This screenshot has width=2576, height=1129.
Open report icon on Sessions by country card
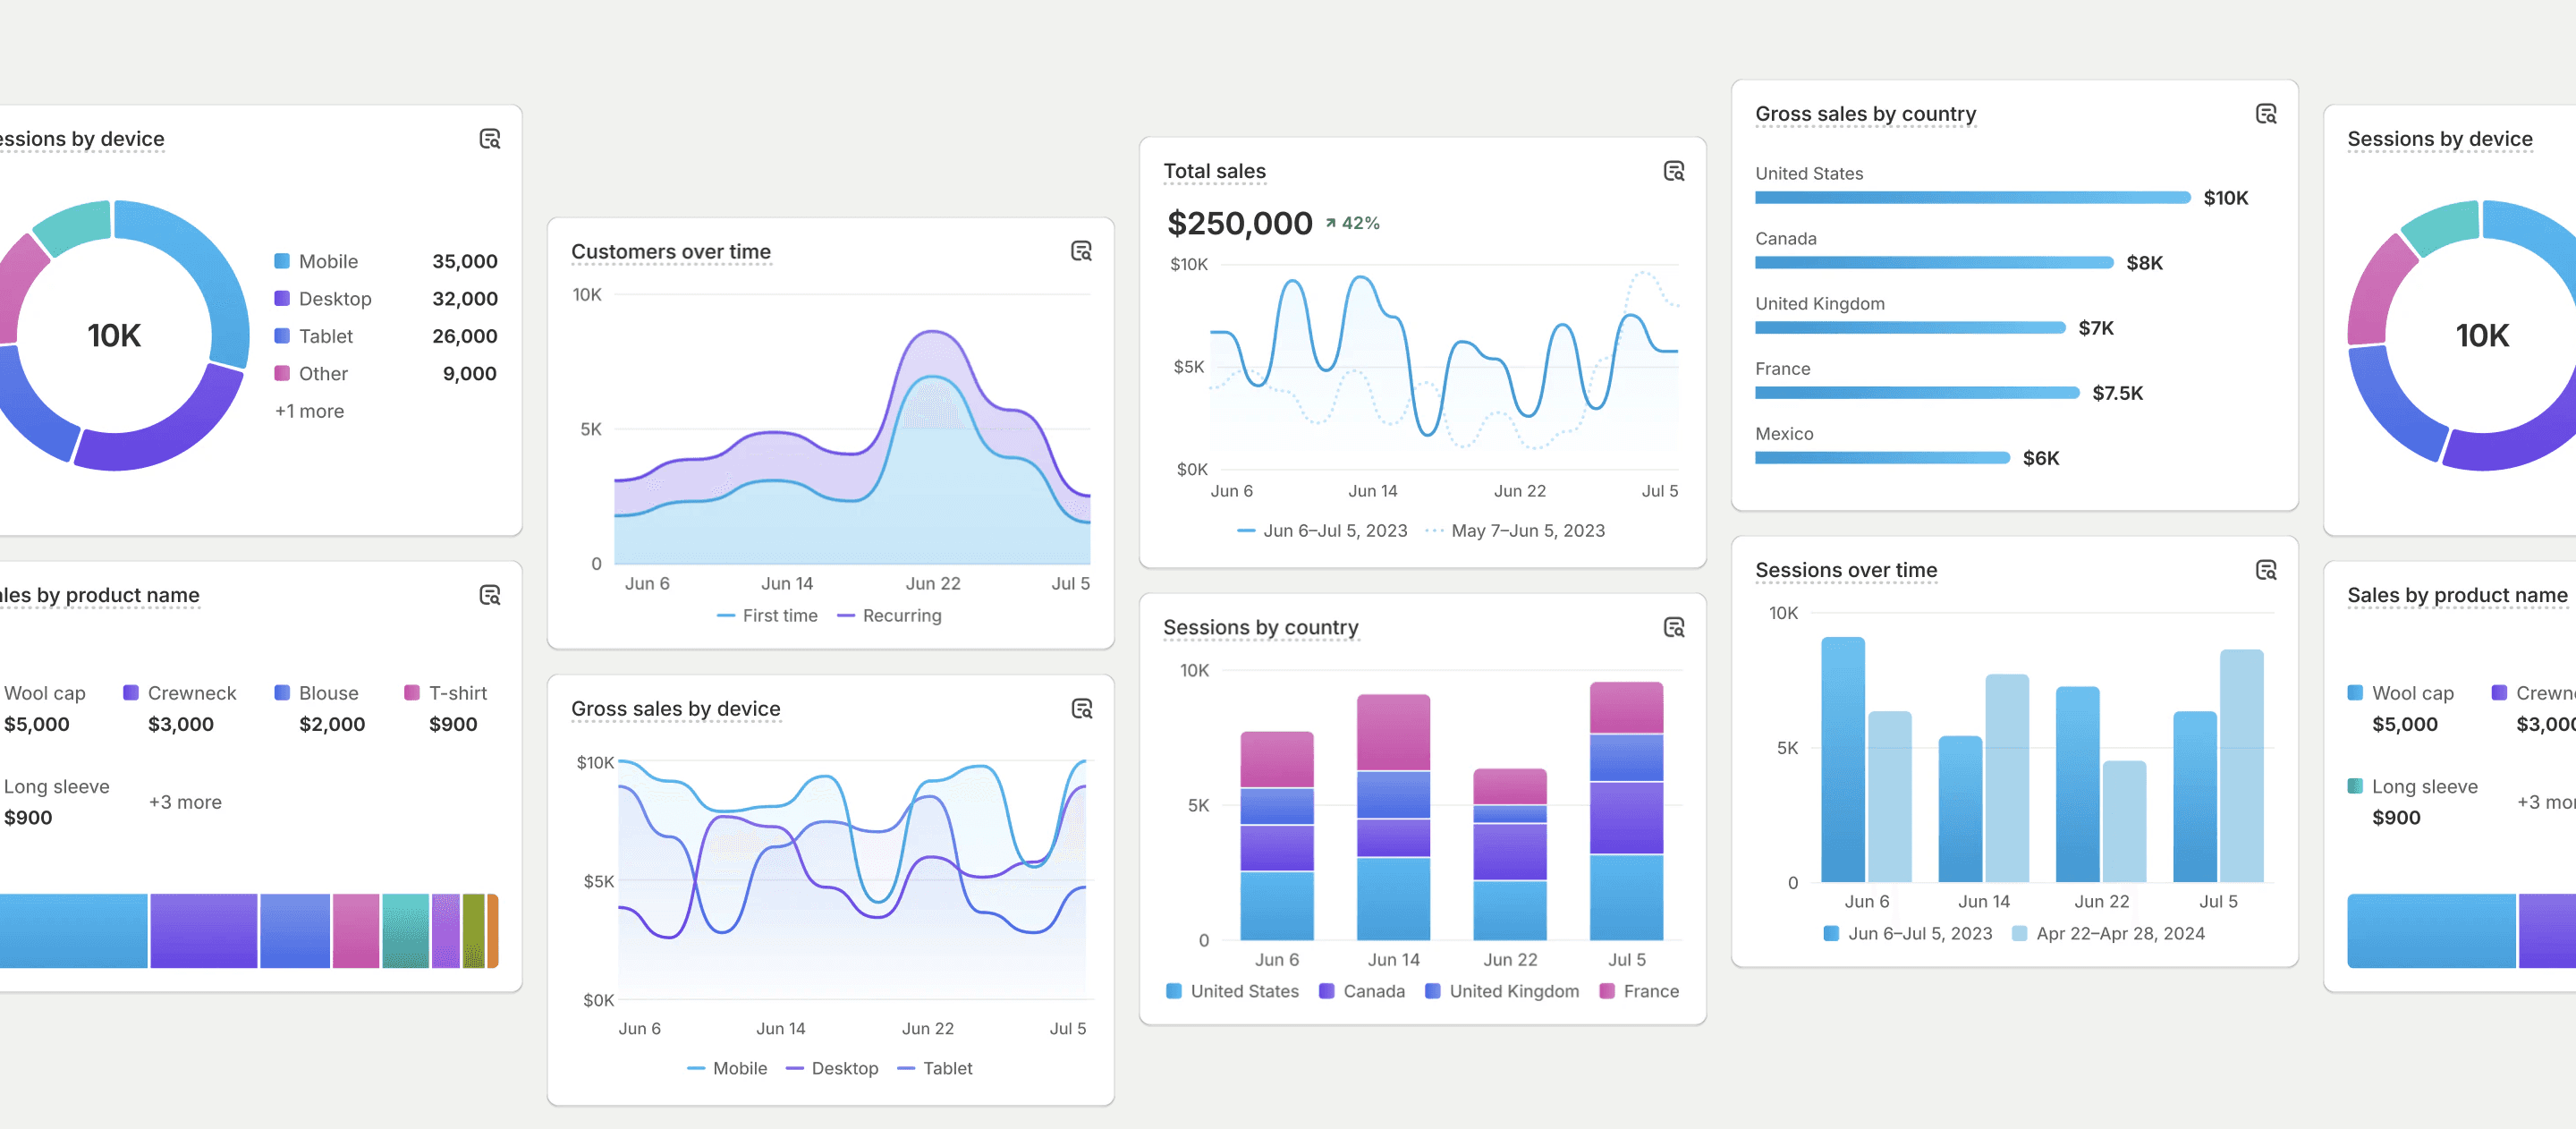tap(1673, 627)
